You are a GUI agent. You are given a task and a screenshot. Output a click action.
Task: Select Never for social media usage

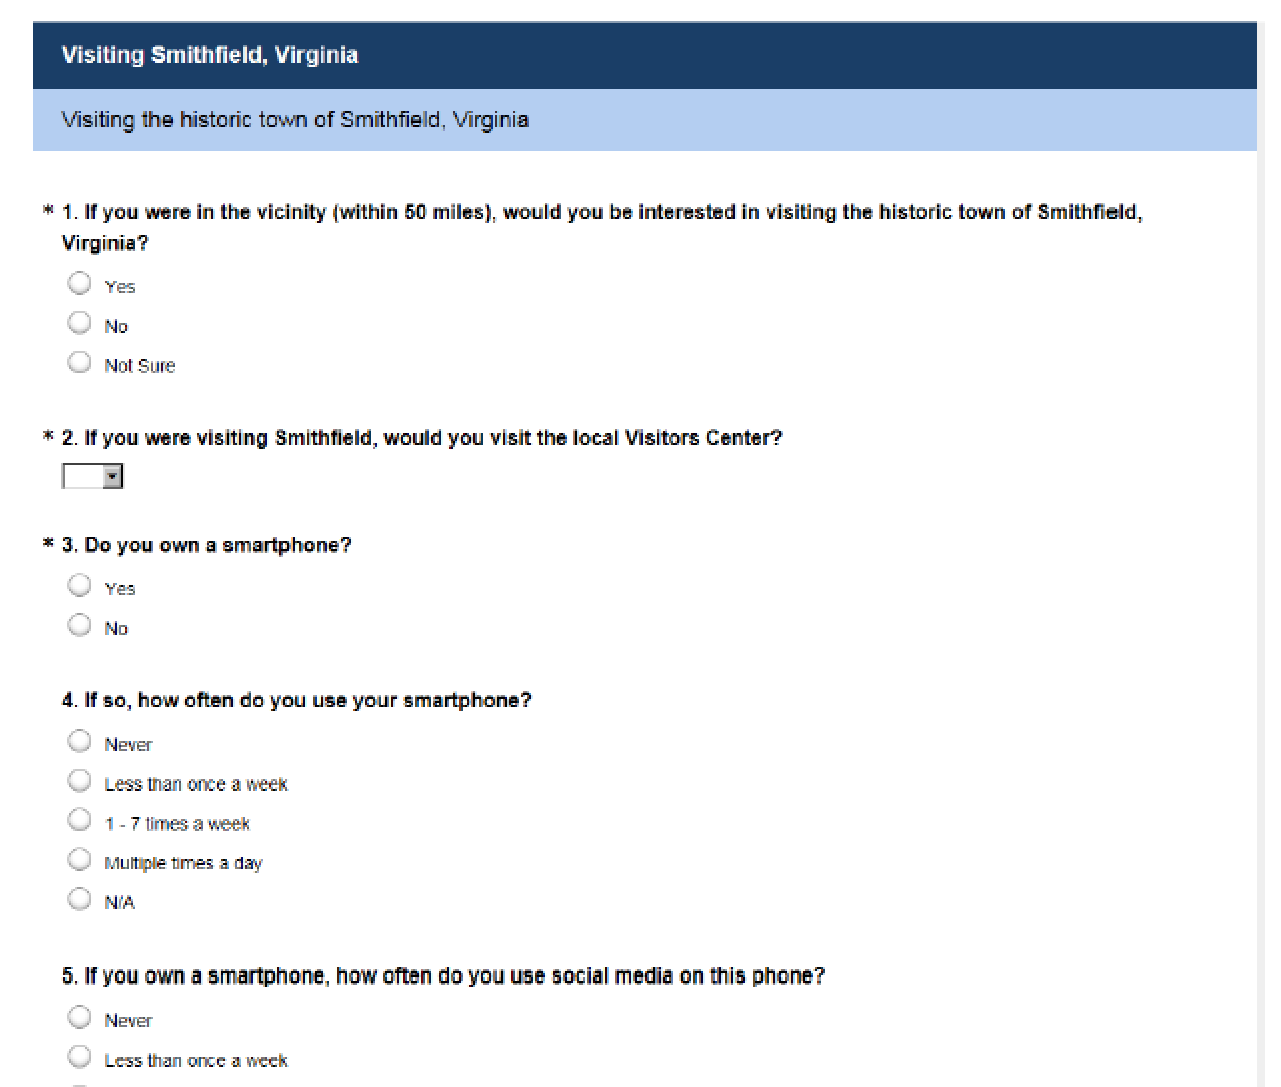79,1017
